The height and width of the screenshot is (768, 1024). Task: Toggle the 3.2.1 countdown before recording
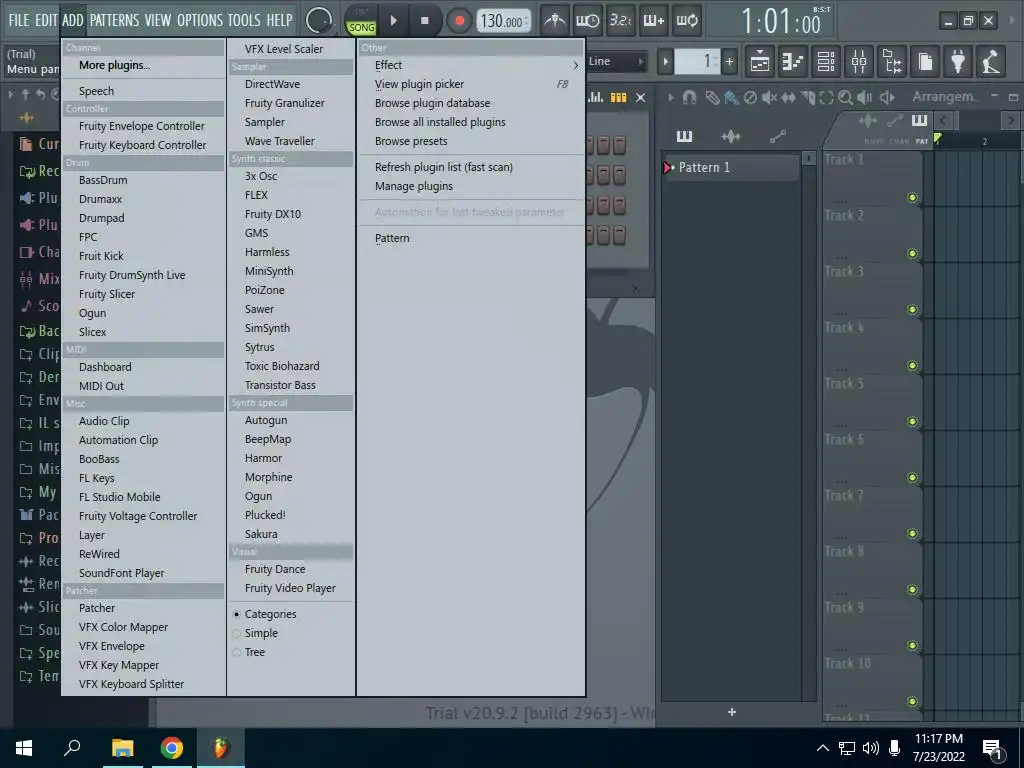point(620,21)
